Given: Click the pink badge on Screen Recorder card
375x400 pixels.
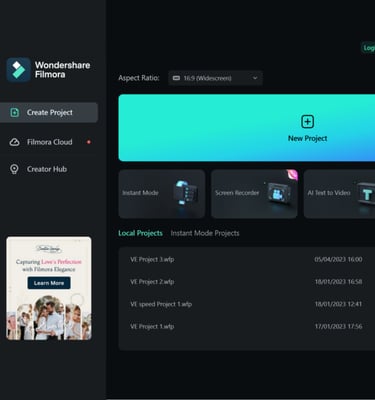Looking at the screenshot, I should (292, 175).
